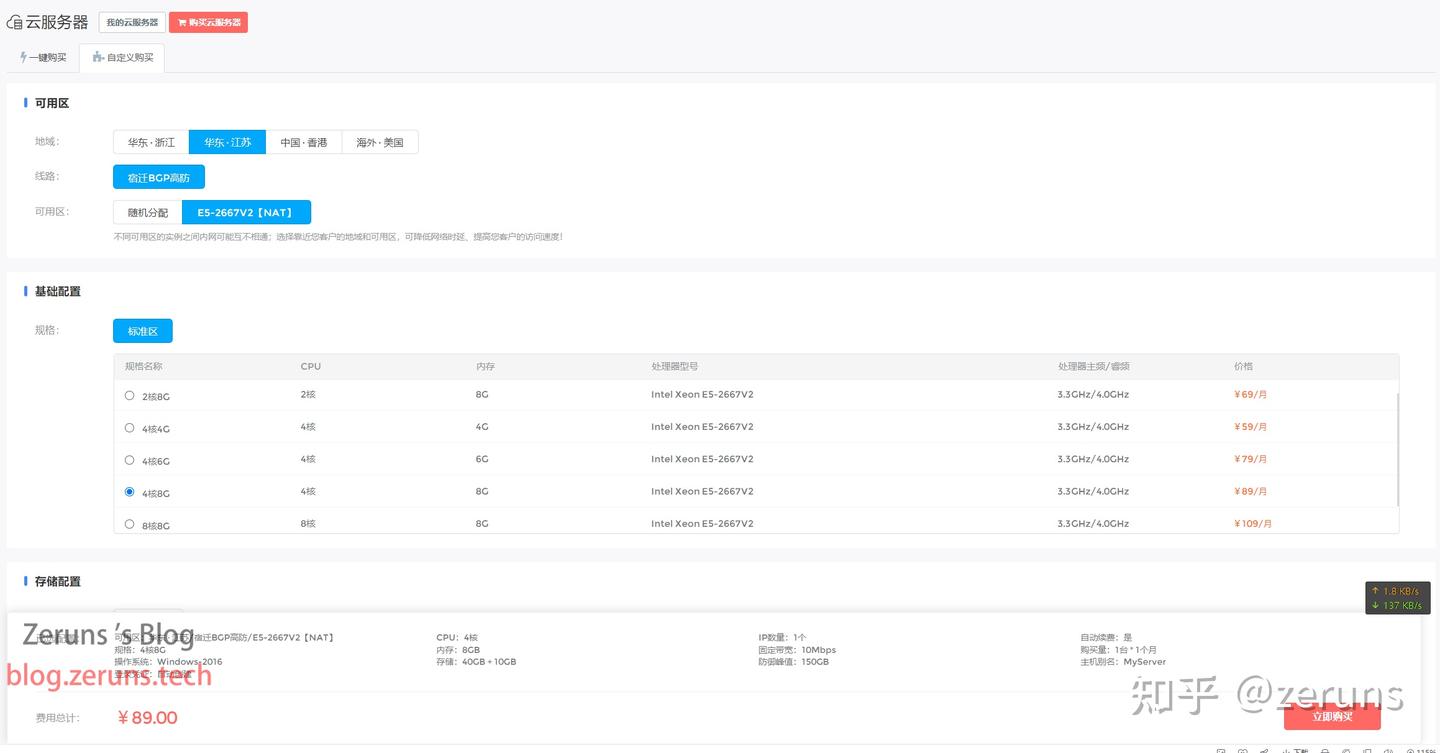This screenshot has width=1440, height=753.
Task: Click the ¥59/月 price cell
Action: [x=1251, y=427]
